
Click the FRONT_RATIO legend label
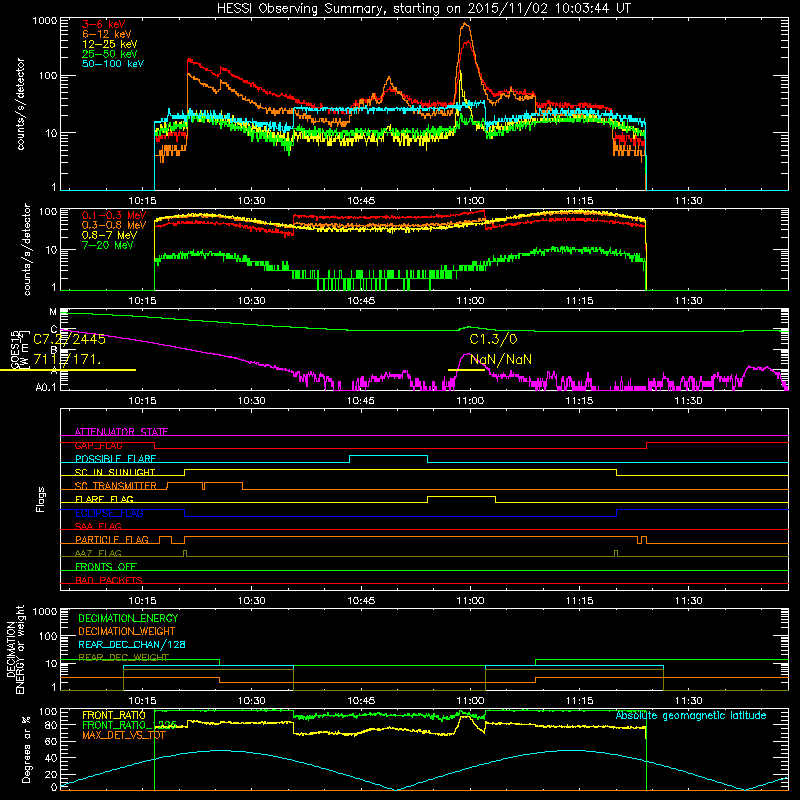(114, 715)
